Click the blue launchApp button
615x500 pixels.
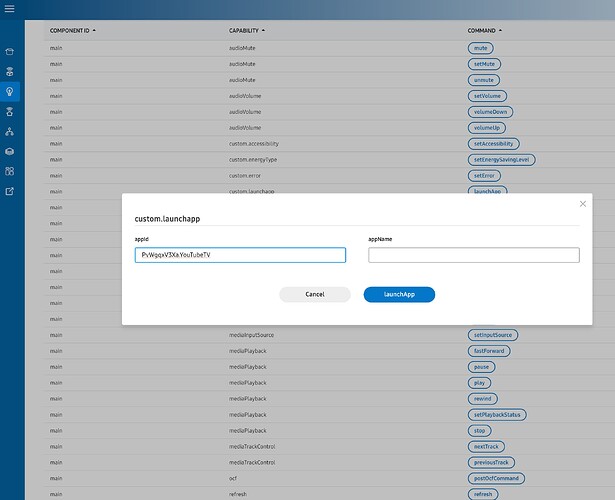pos(399,295)
